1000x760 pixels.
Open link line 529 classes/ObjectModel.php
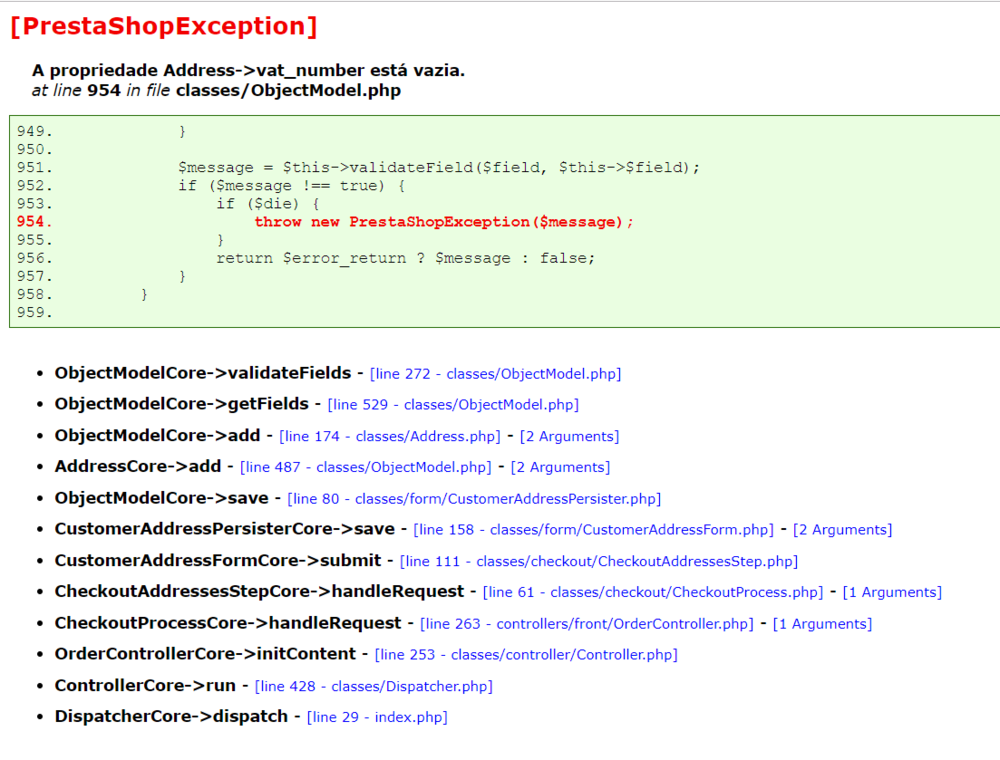(453, 405)
